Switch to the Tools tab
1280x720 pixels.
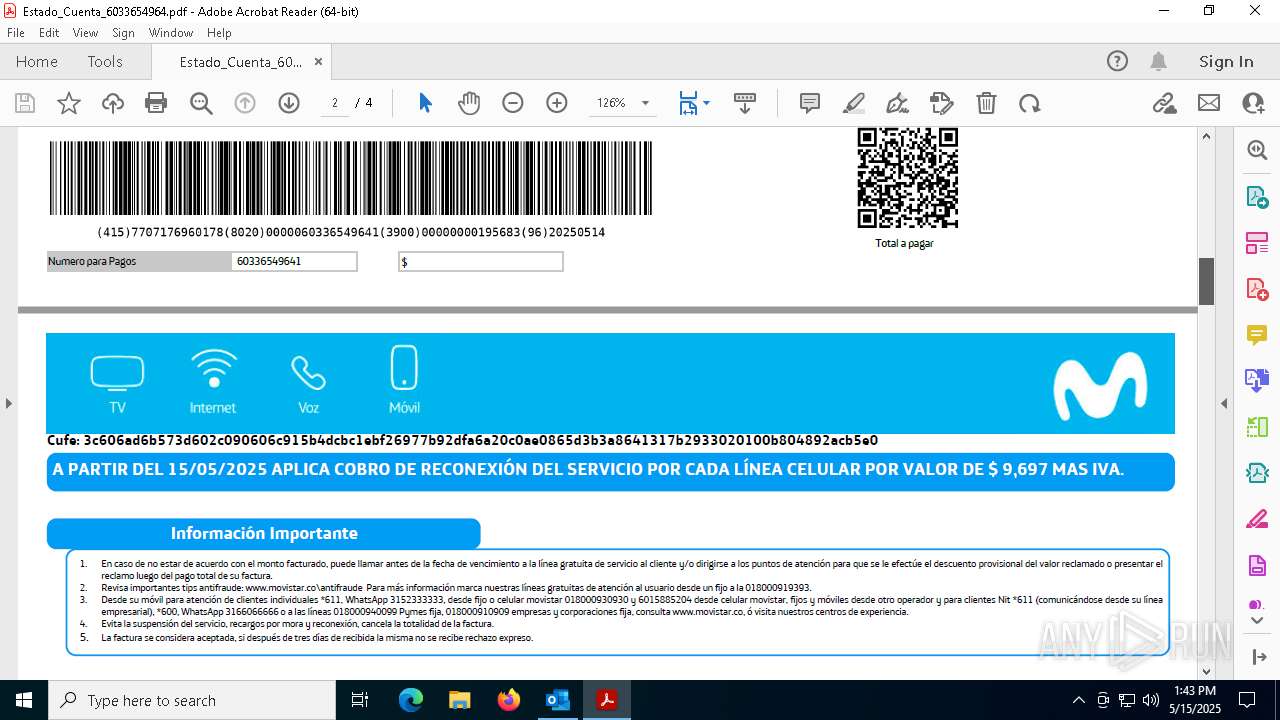point(105,62)
